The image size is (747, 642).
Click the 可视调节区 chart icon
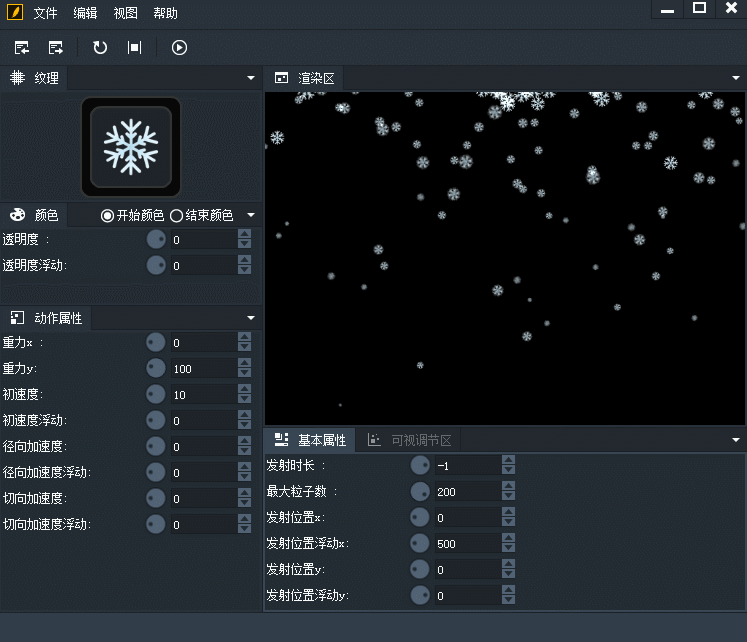click(x=374, y=440)
